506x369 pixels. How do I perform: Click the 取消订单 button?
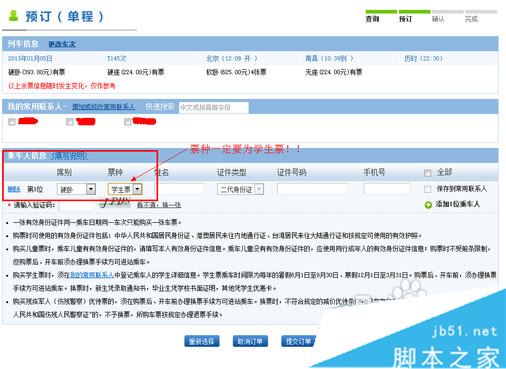point(250,341)
